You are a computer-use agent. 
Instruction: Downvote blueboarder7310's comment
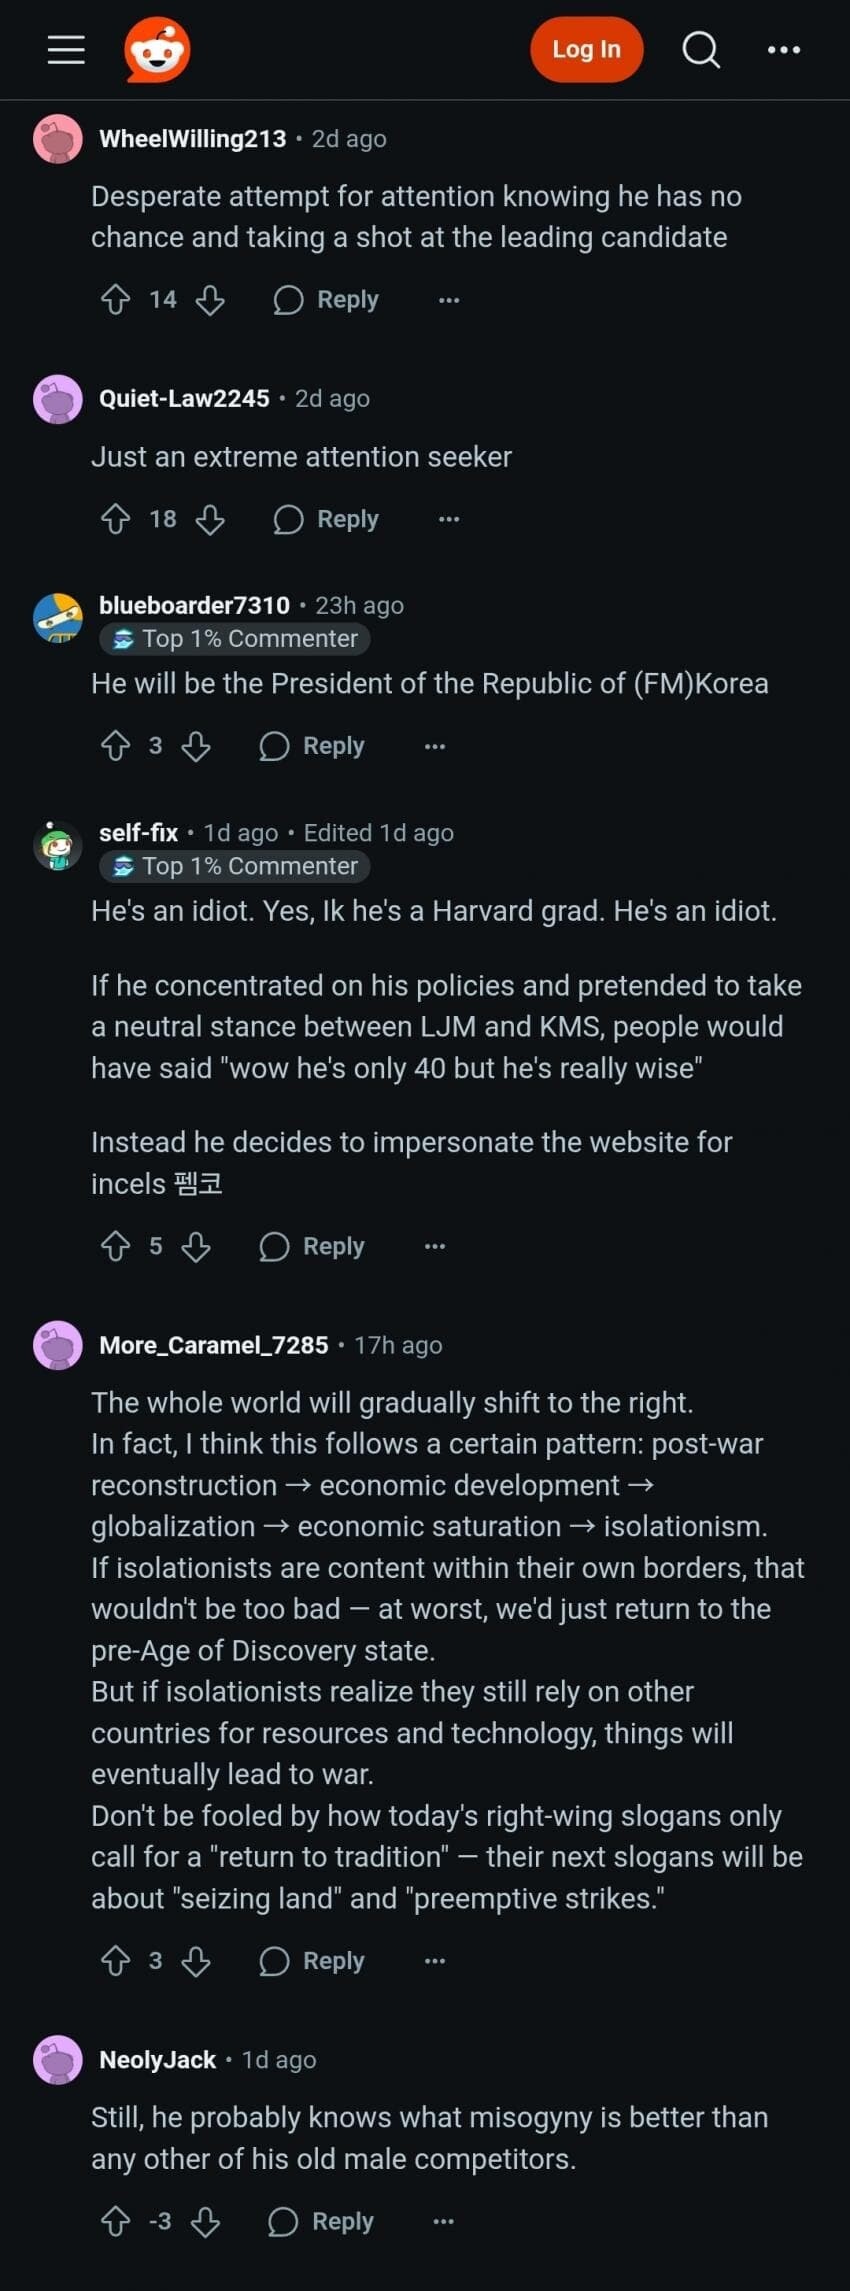point(196,746)
